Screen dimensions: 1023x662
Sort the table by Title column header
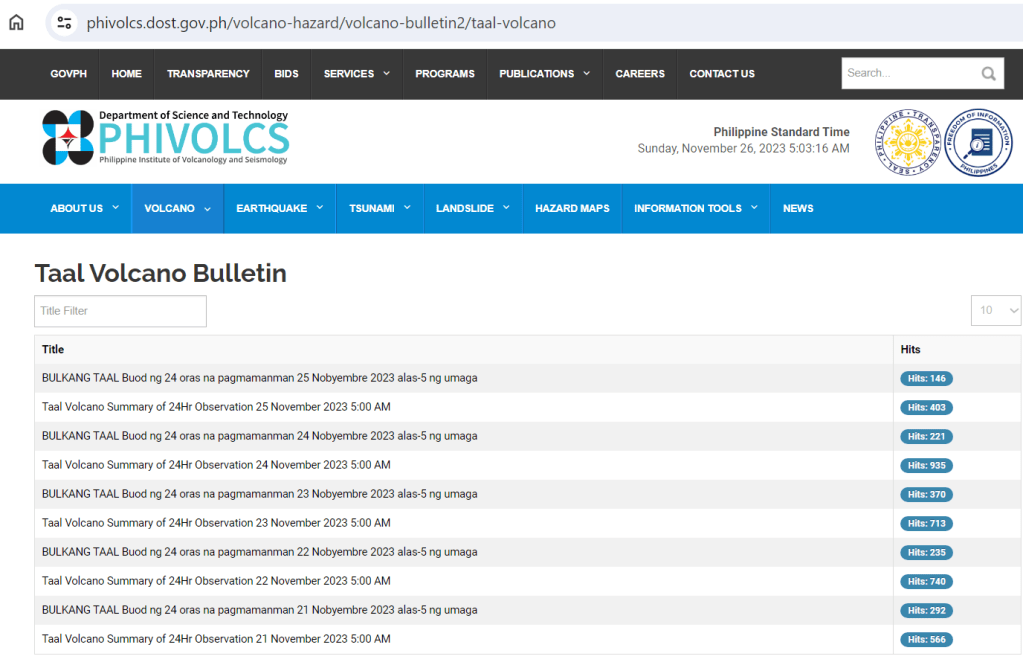(x=53, y=349)
